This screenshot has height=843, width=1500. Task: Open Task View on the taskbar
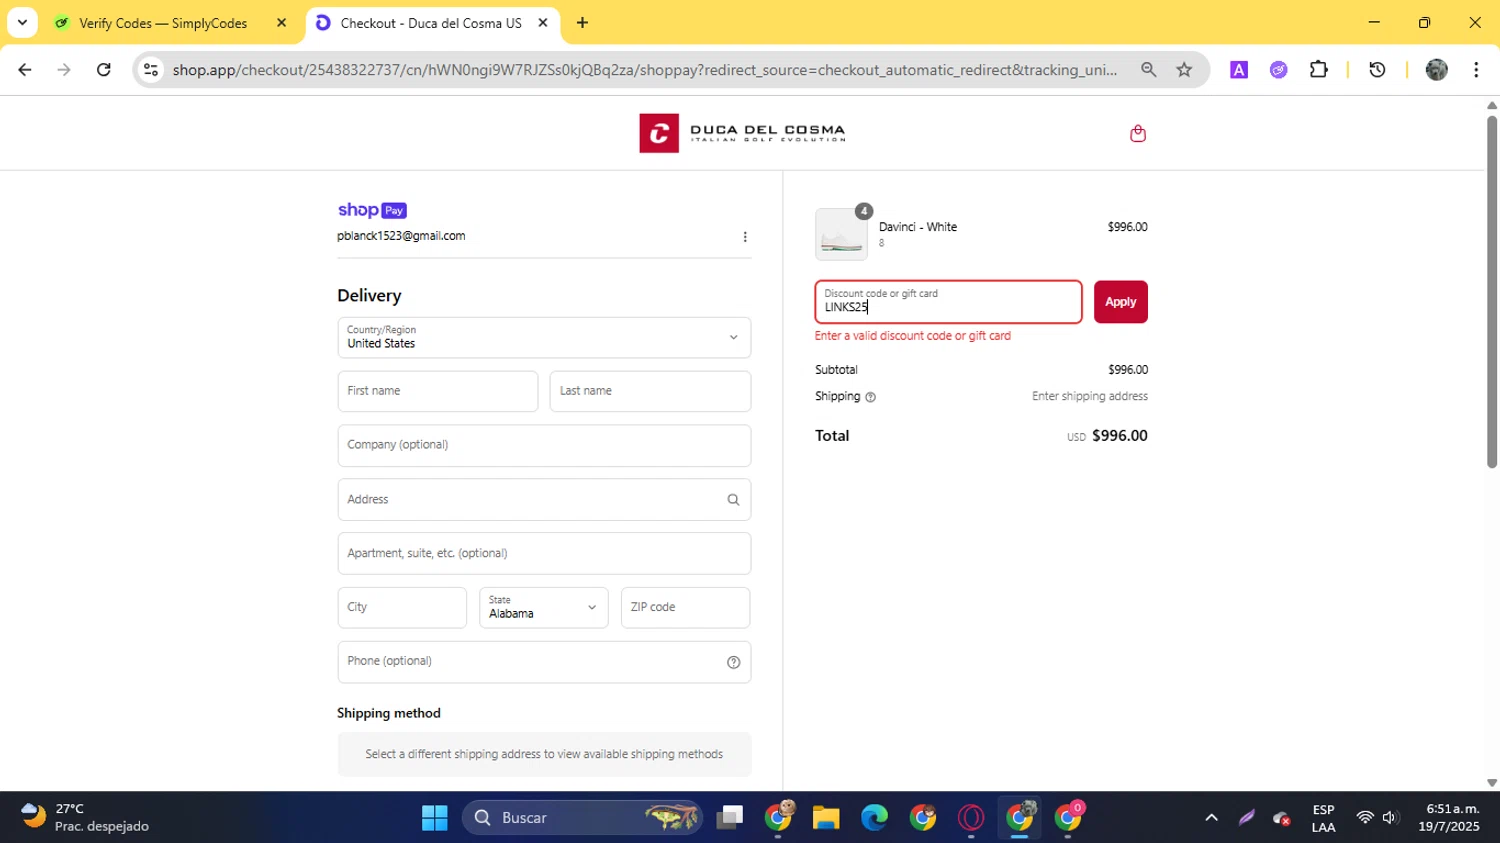tap(730, 818)
